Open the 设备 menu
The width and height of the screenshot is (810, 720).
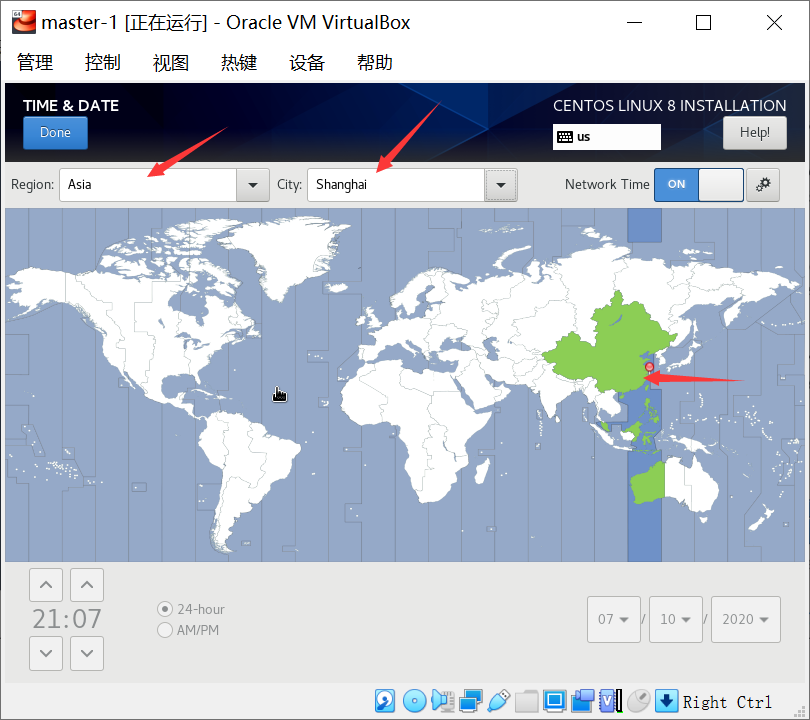click(307, 62)
